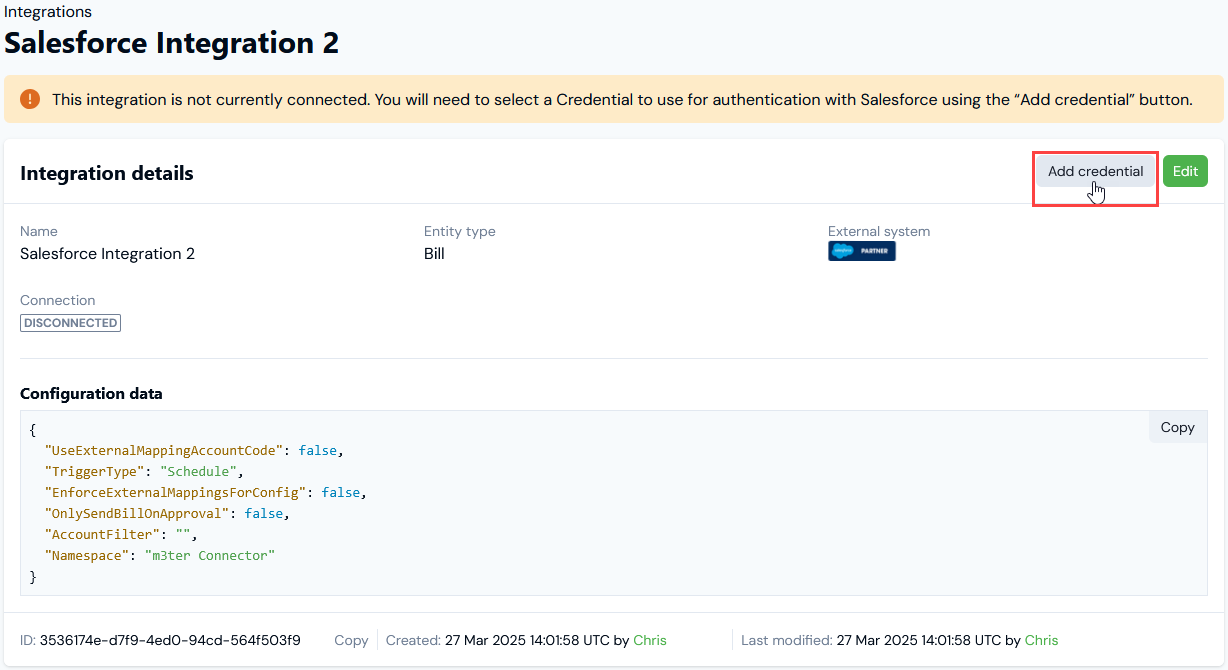The height and width of the screenshot is (670, 1228).
Task: Copy the integration ID
Action: tap(351, 640)
